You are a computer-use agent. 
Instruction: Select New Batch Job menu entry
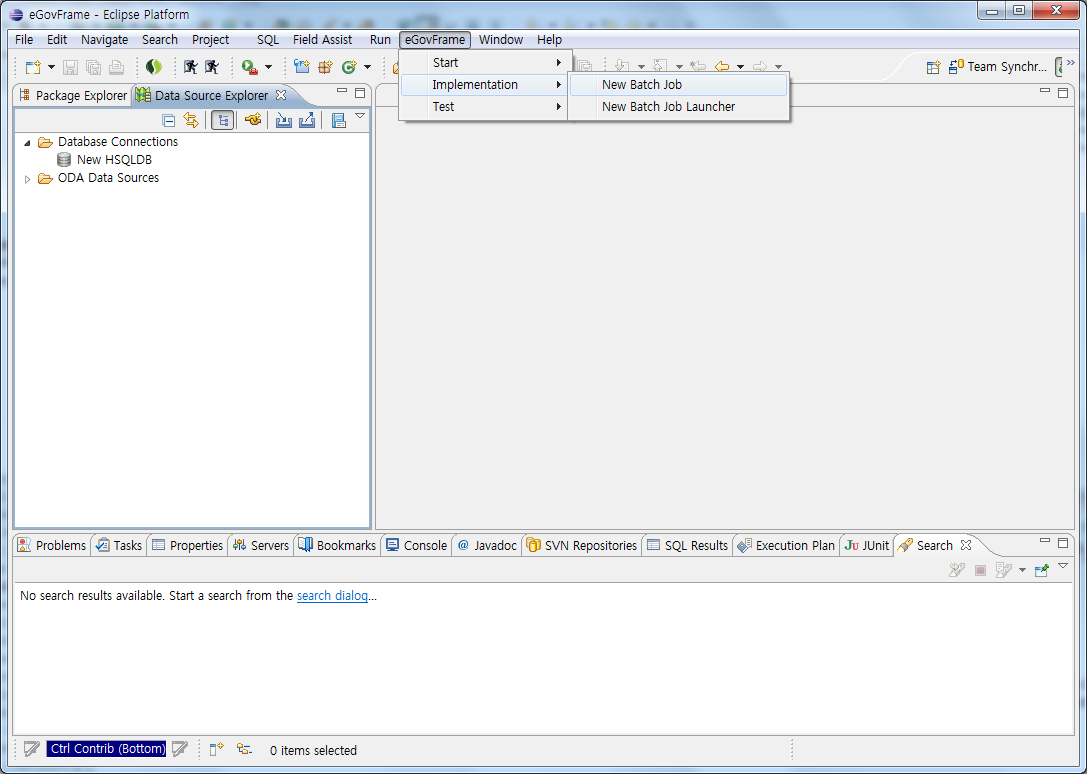[x=642, y=85]
